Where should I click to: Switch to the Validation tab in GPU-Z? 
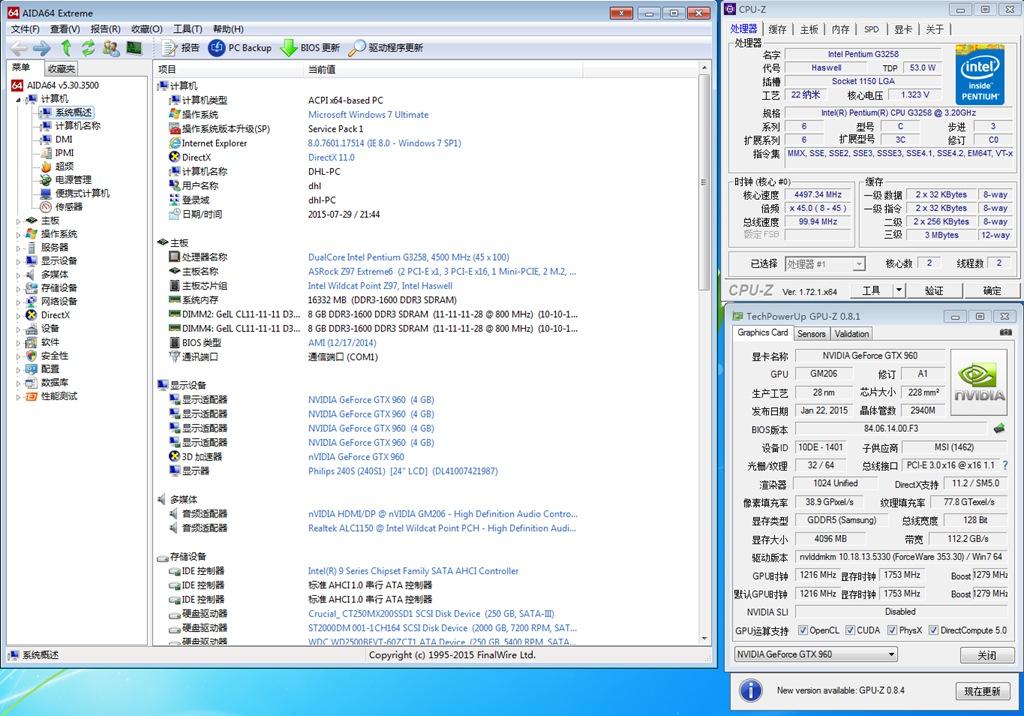pos(852,333)
